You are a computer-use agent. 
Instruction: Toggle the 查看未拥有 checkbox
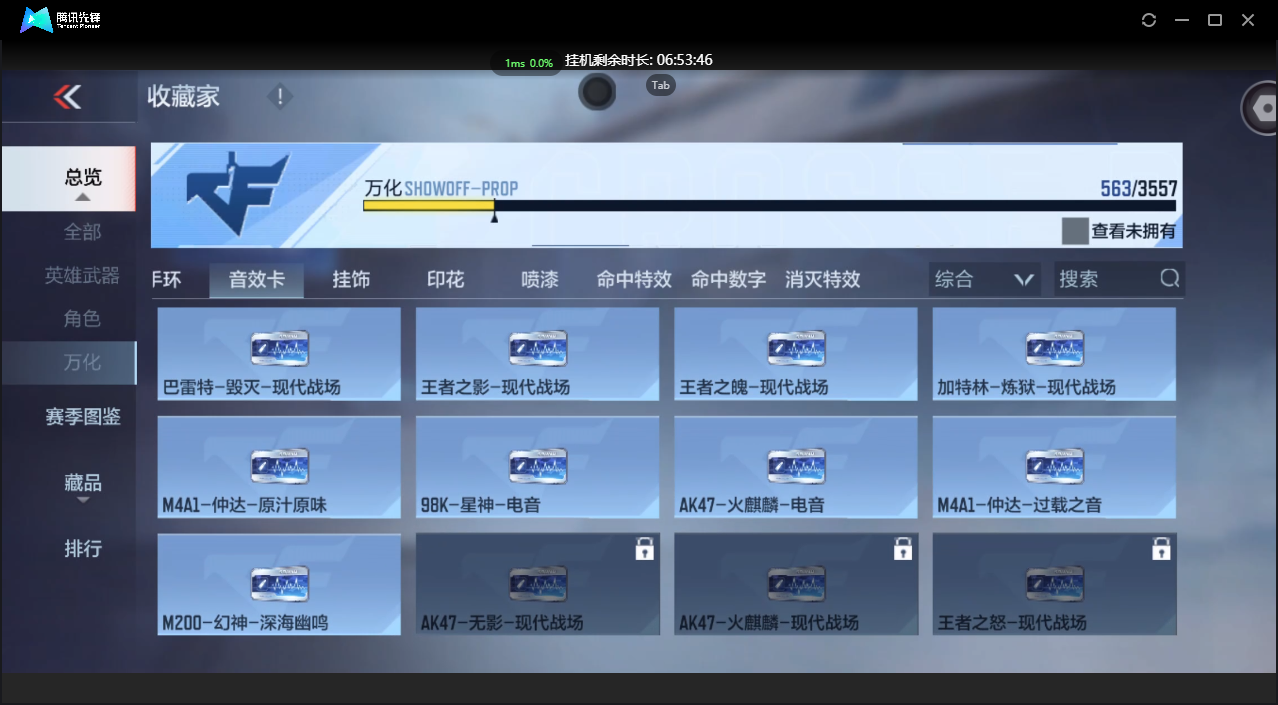[x=1075, y=231]
